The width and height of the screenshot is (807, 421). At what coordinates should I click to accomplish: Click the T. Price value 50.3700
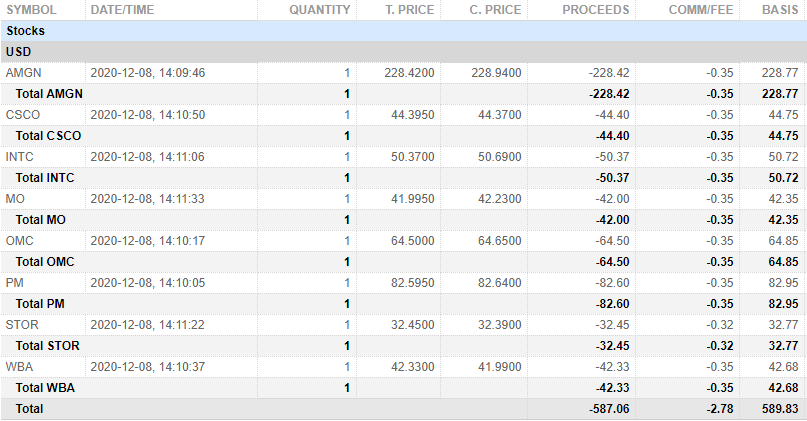click(x=412, y=157)
